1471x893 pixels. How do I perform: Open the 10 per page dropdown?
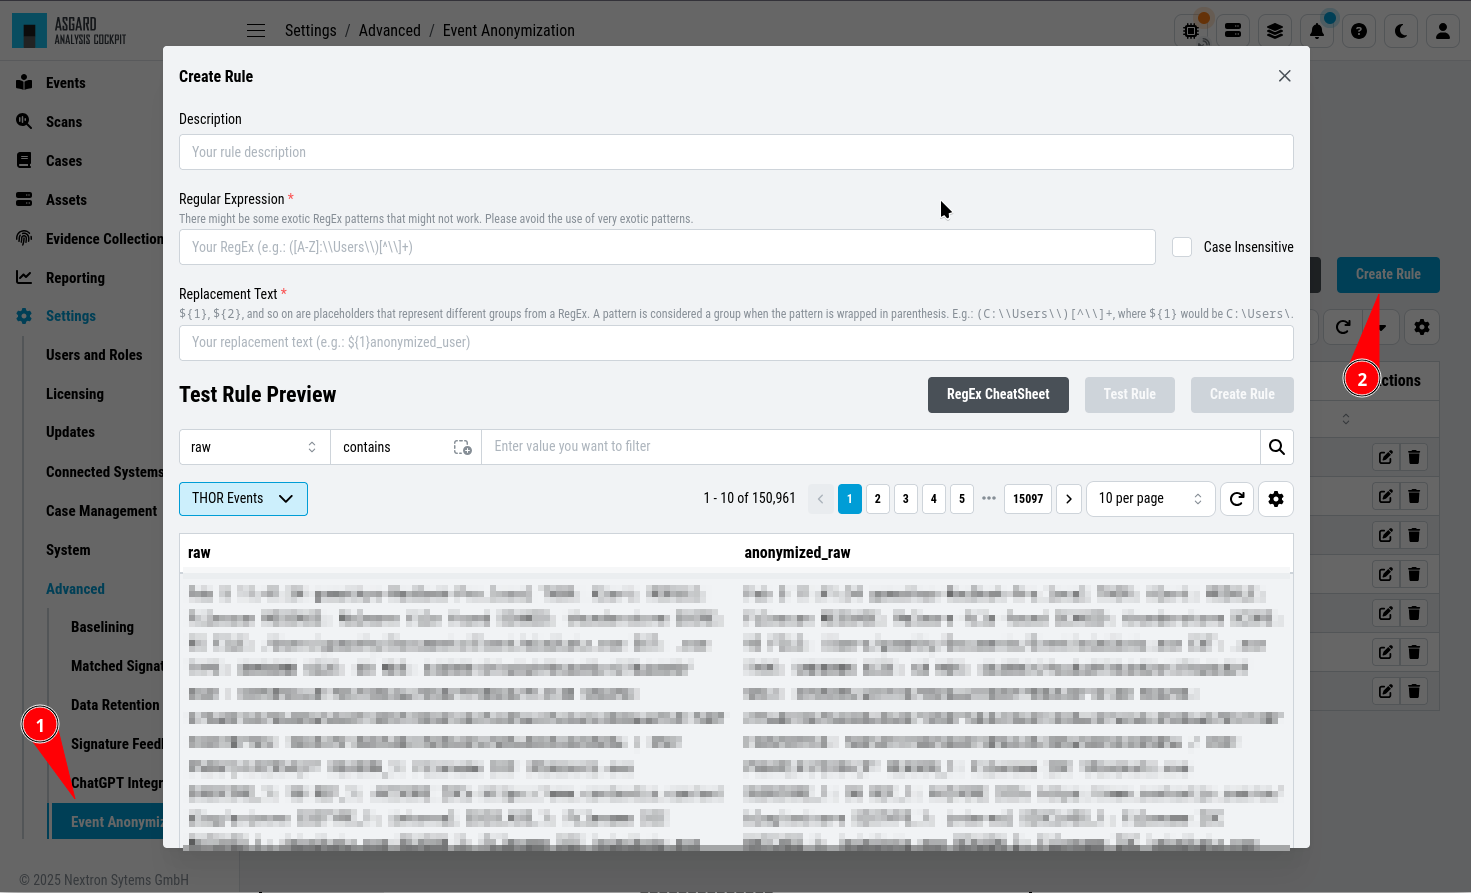1150,499
